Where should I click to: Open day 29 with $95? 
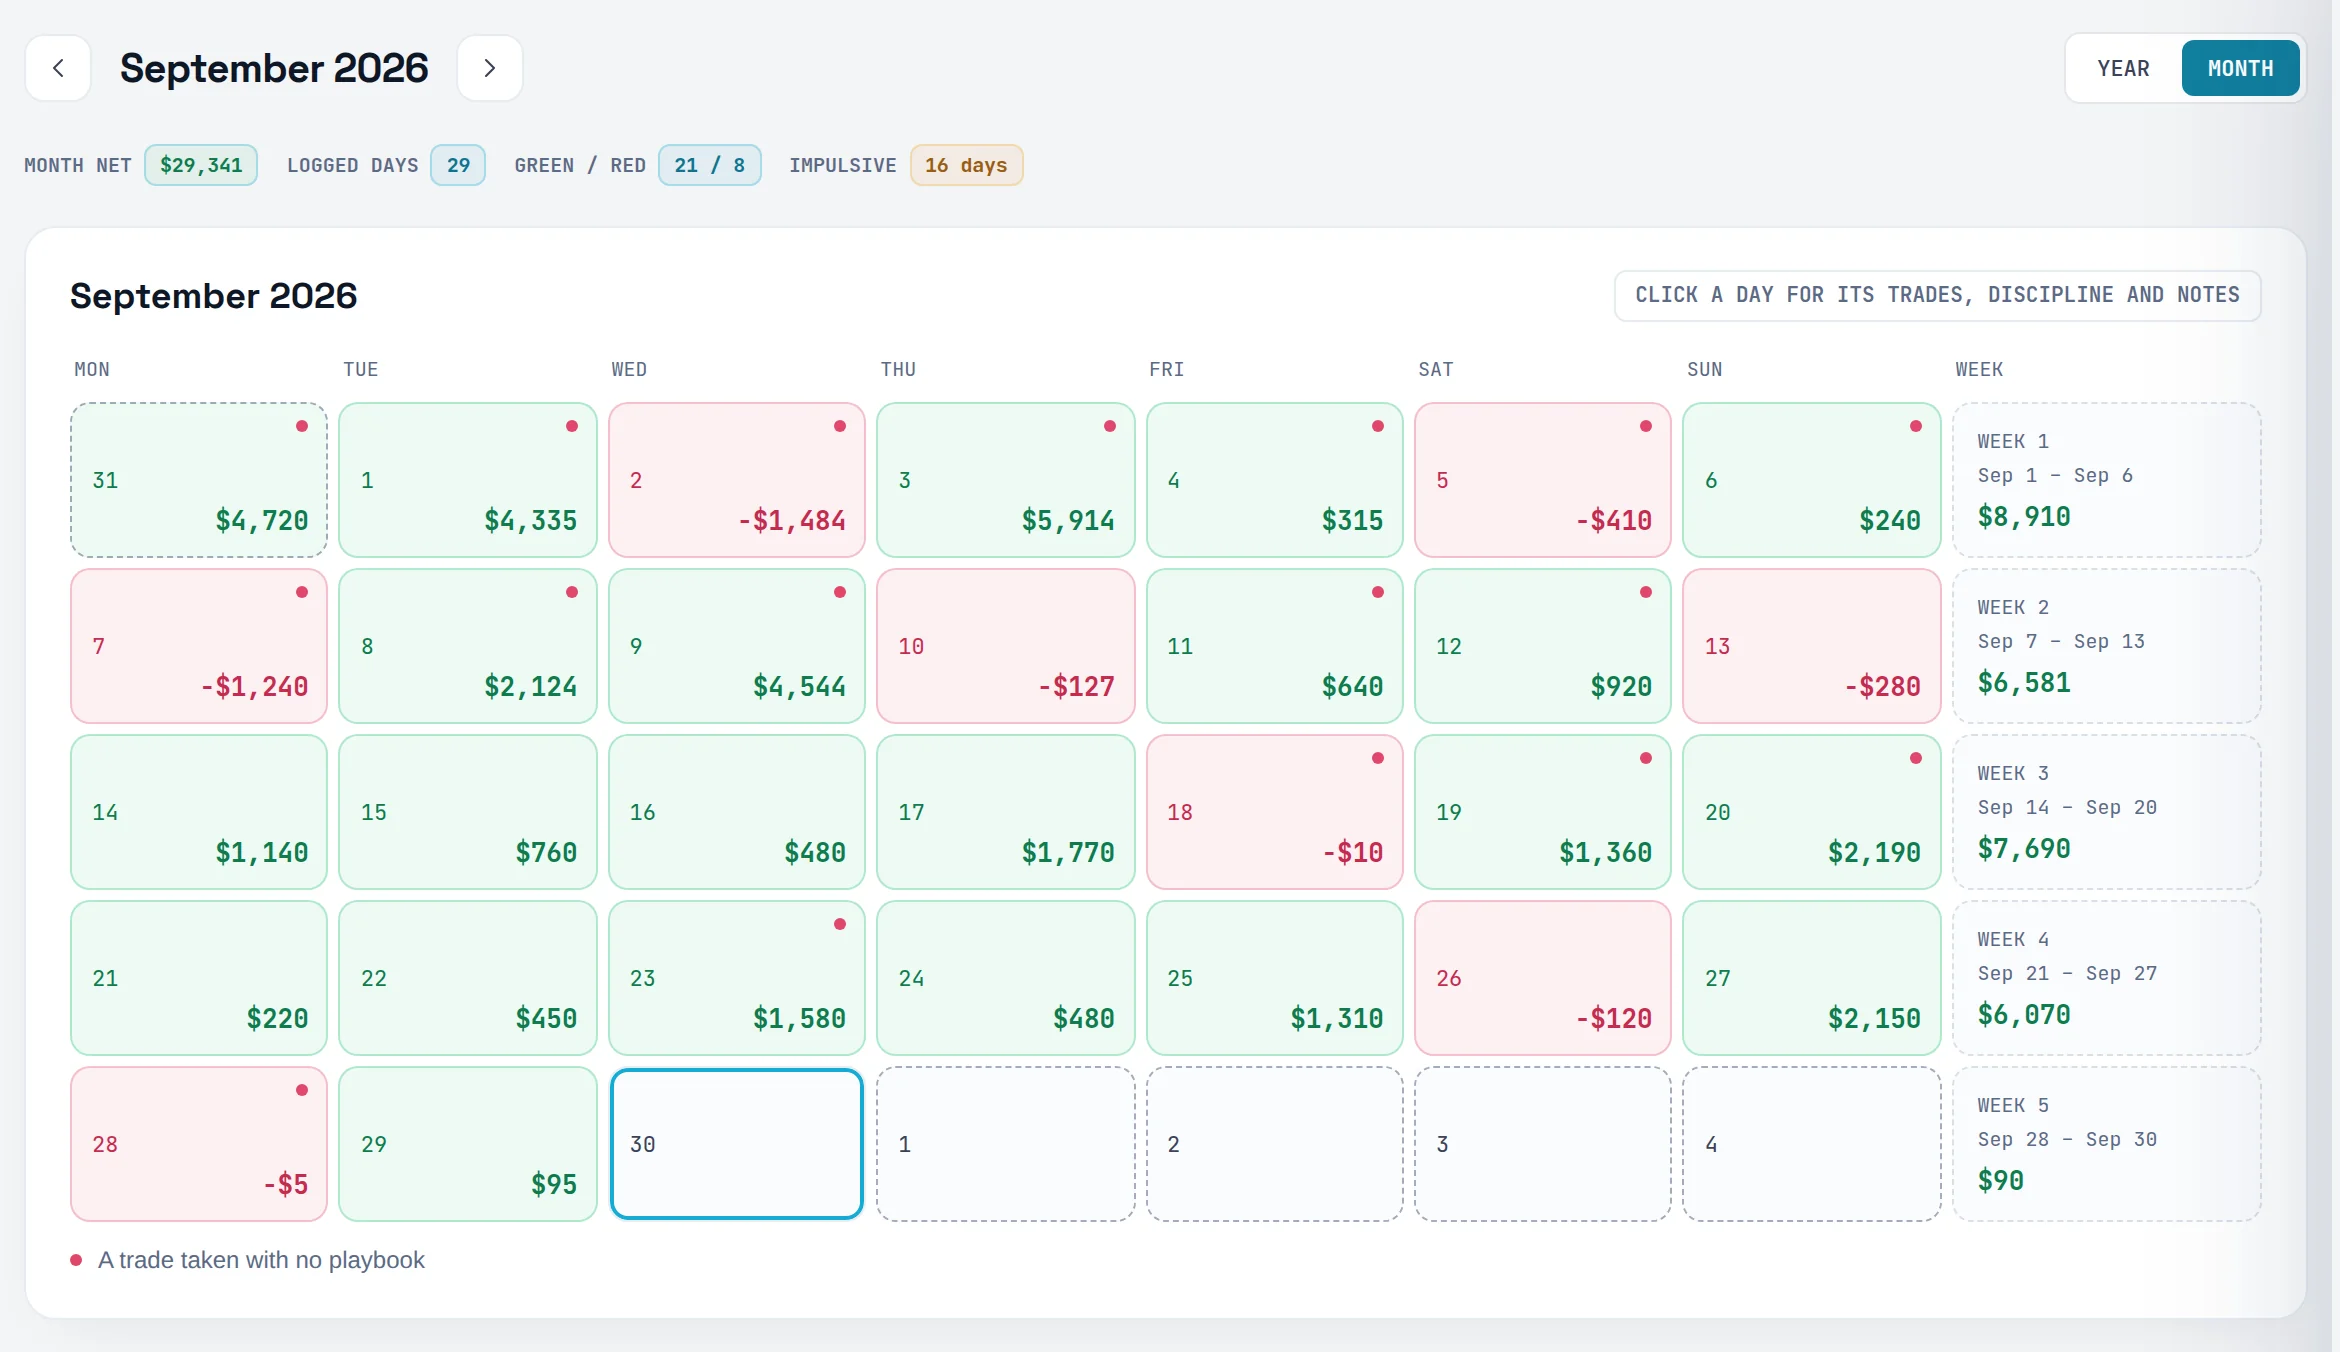pos(468,1144)
